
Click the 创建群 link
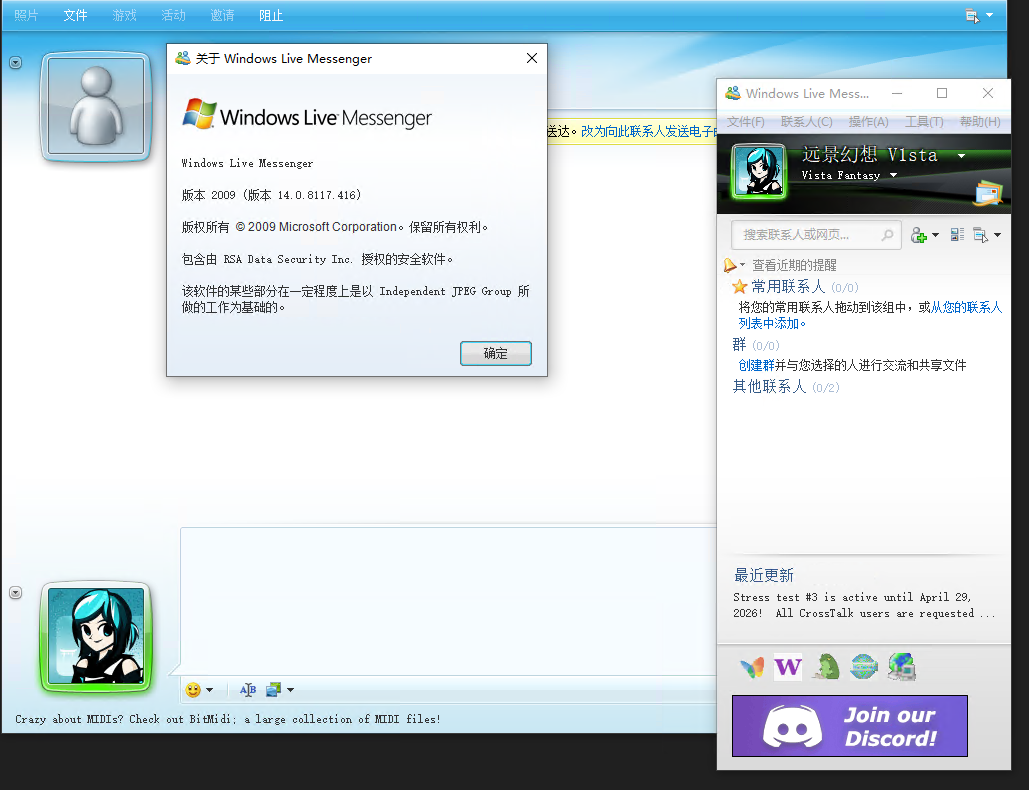[756, 365]
